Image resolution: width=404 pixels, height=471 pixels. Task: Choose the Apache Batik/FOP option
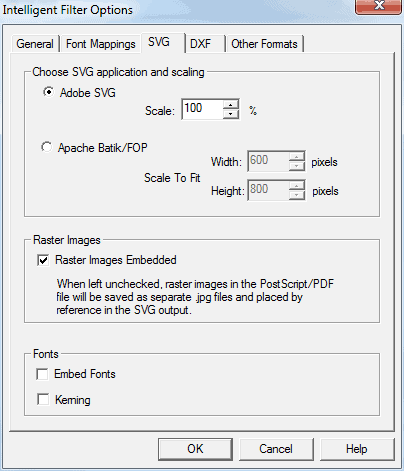[47, 147]
